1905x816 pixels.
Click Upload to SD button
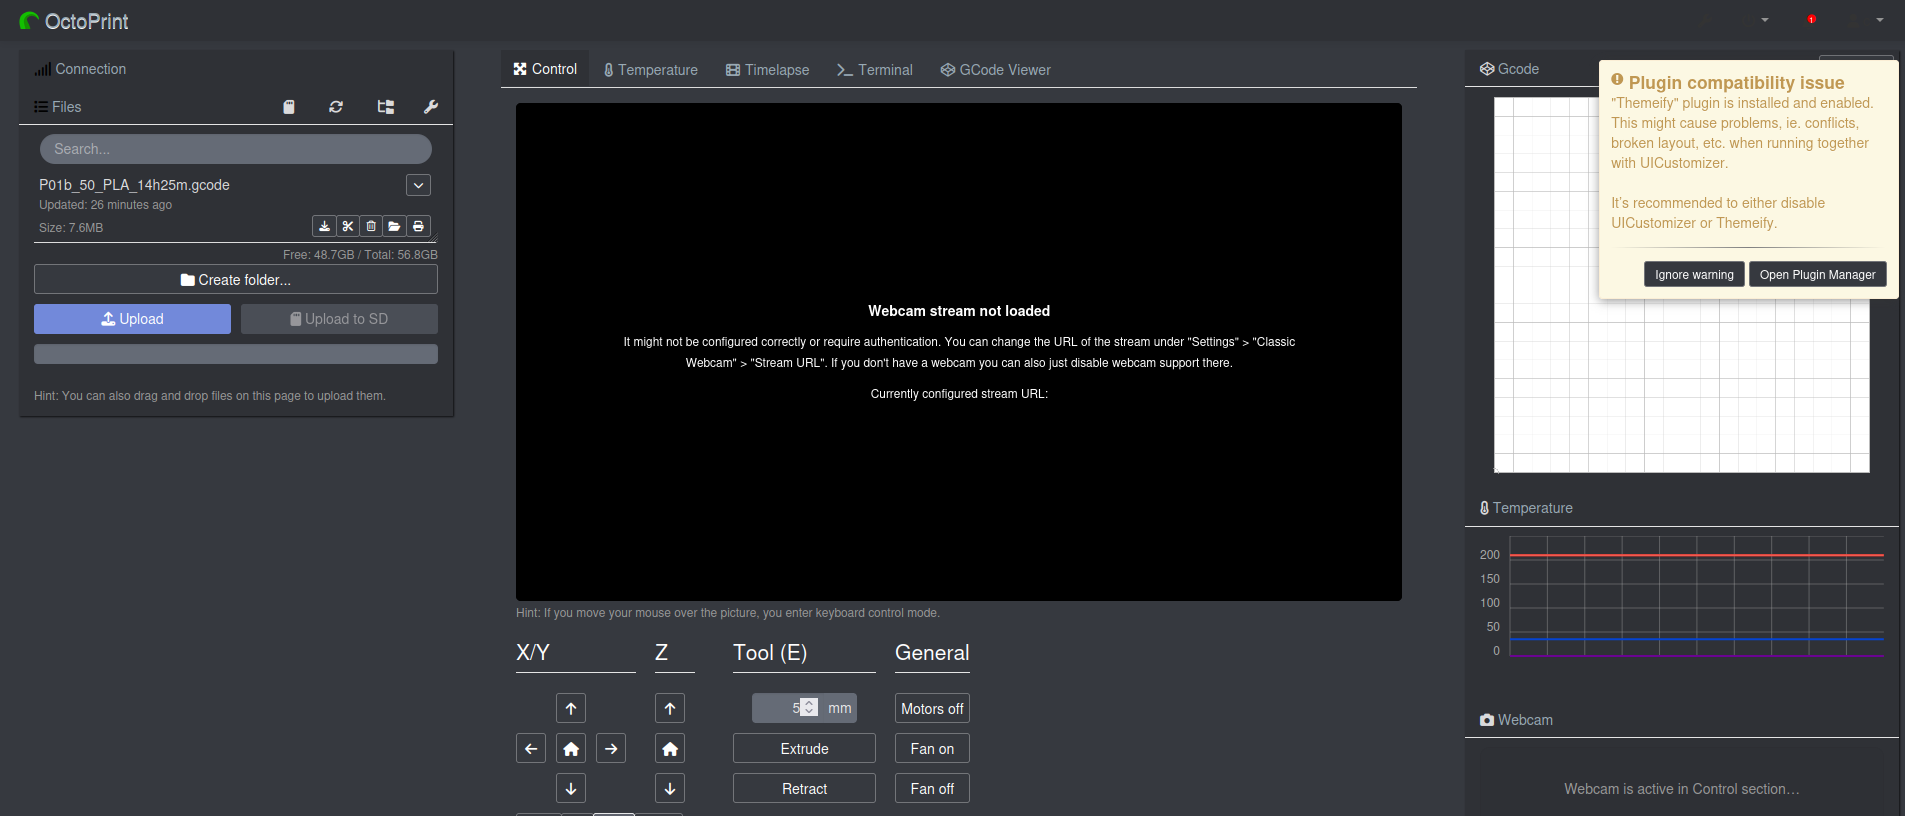pos(339,319)
